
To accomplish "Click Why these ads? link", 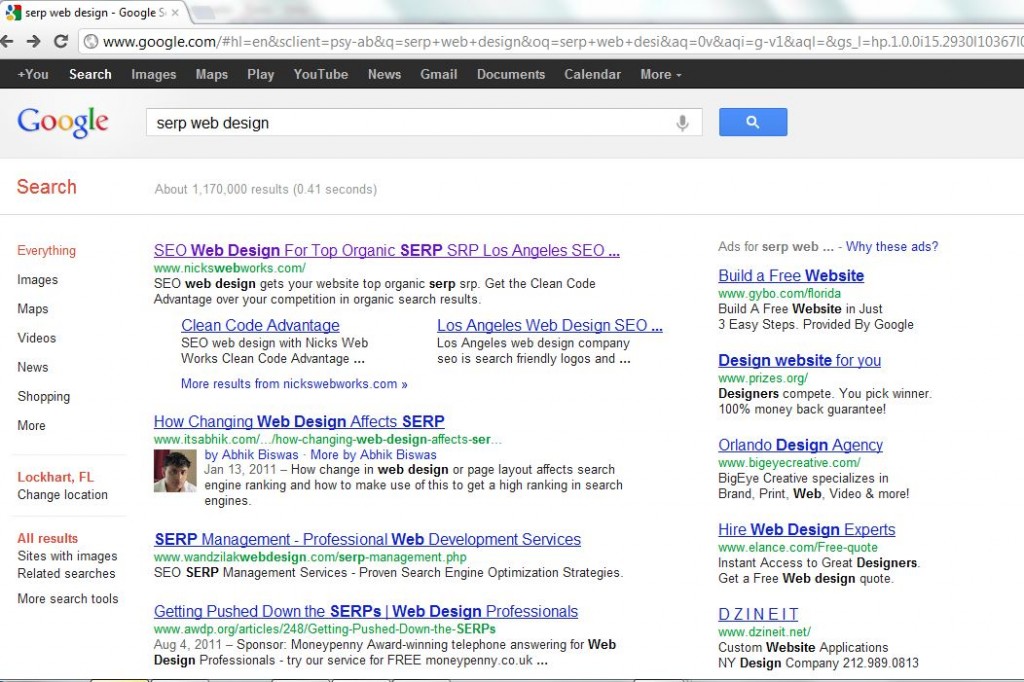I will pos(892,247).
